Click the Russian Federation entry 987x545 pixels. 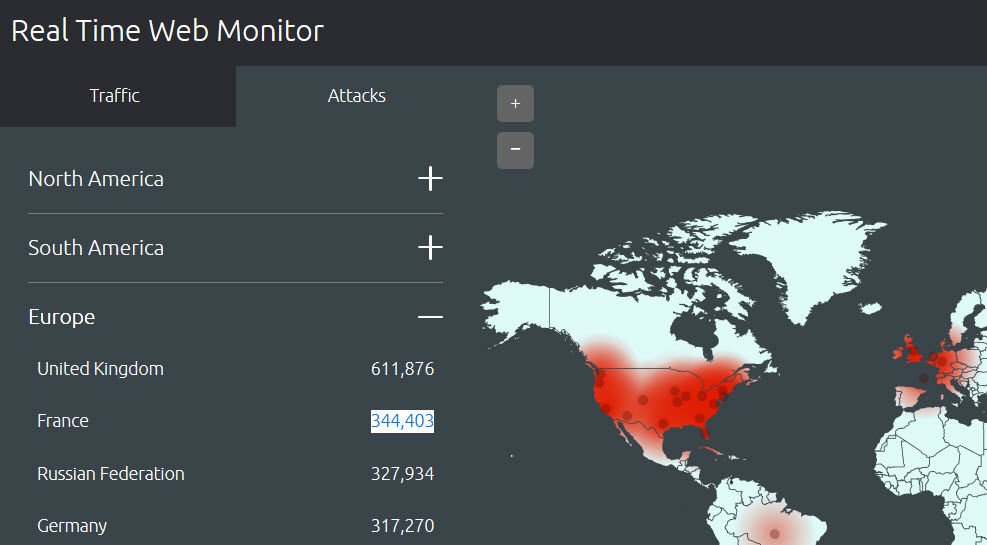click(111, 473)
